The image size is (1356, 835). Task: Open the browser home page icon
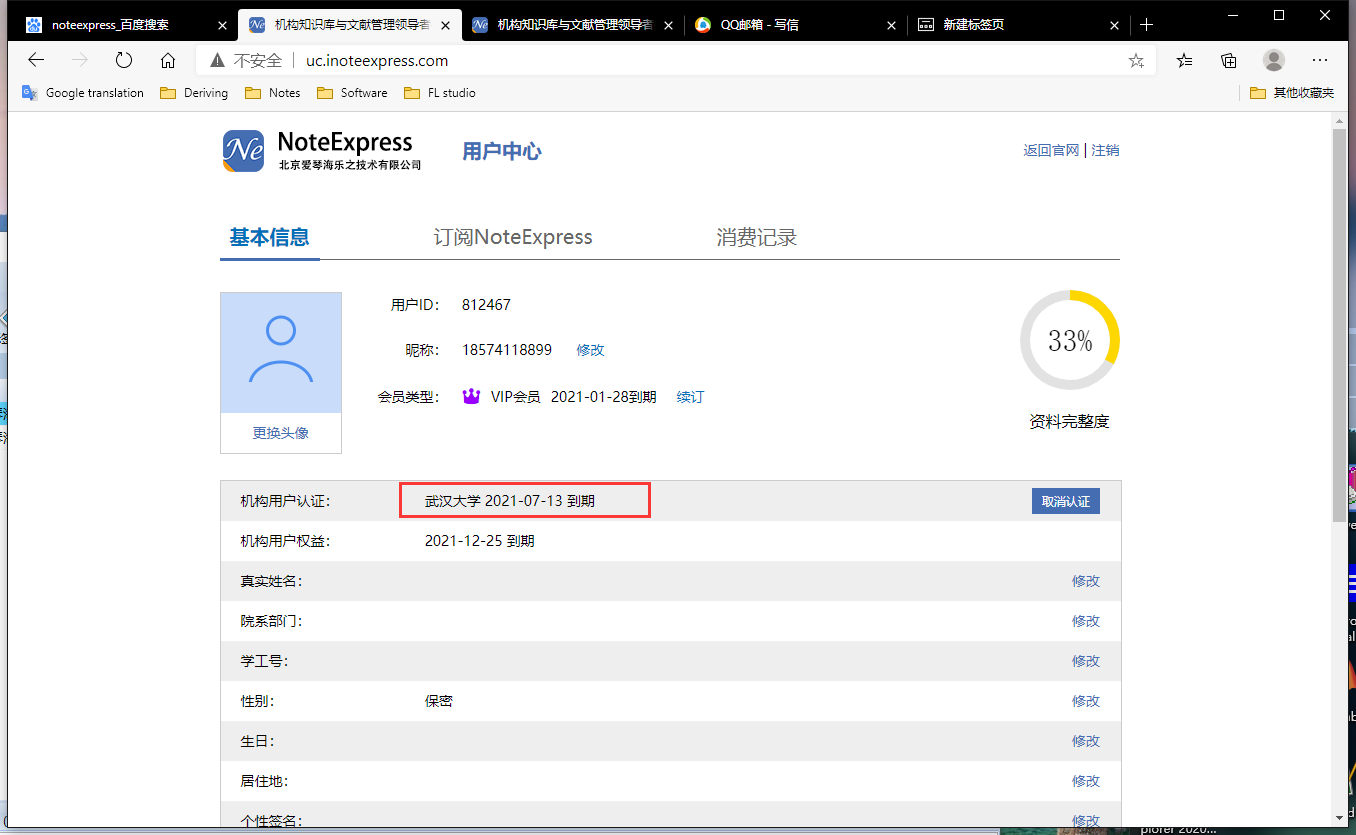[168, 60]
